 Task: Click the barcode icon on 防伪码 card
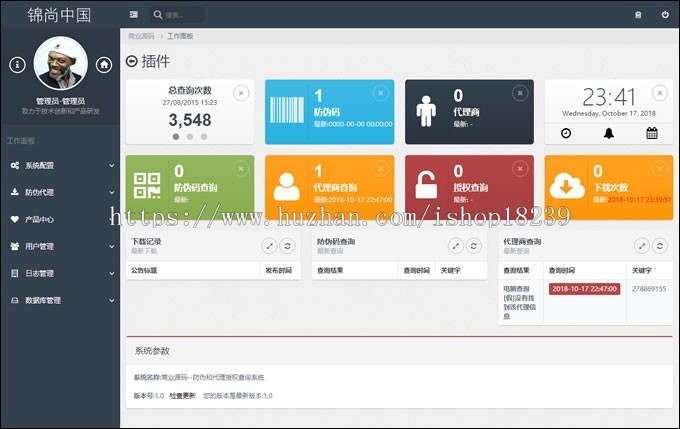(287, 110)
